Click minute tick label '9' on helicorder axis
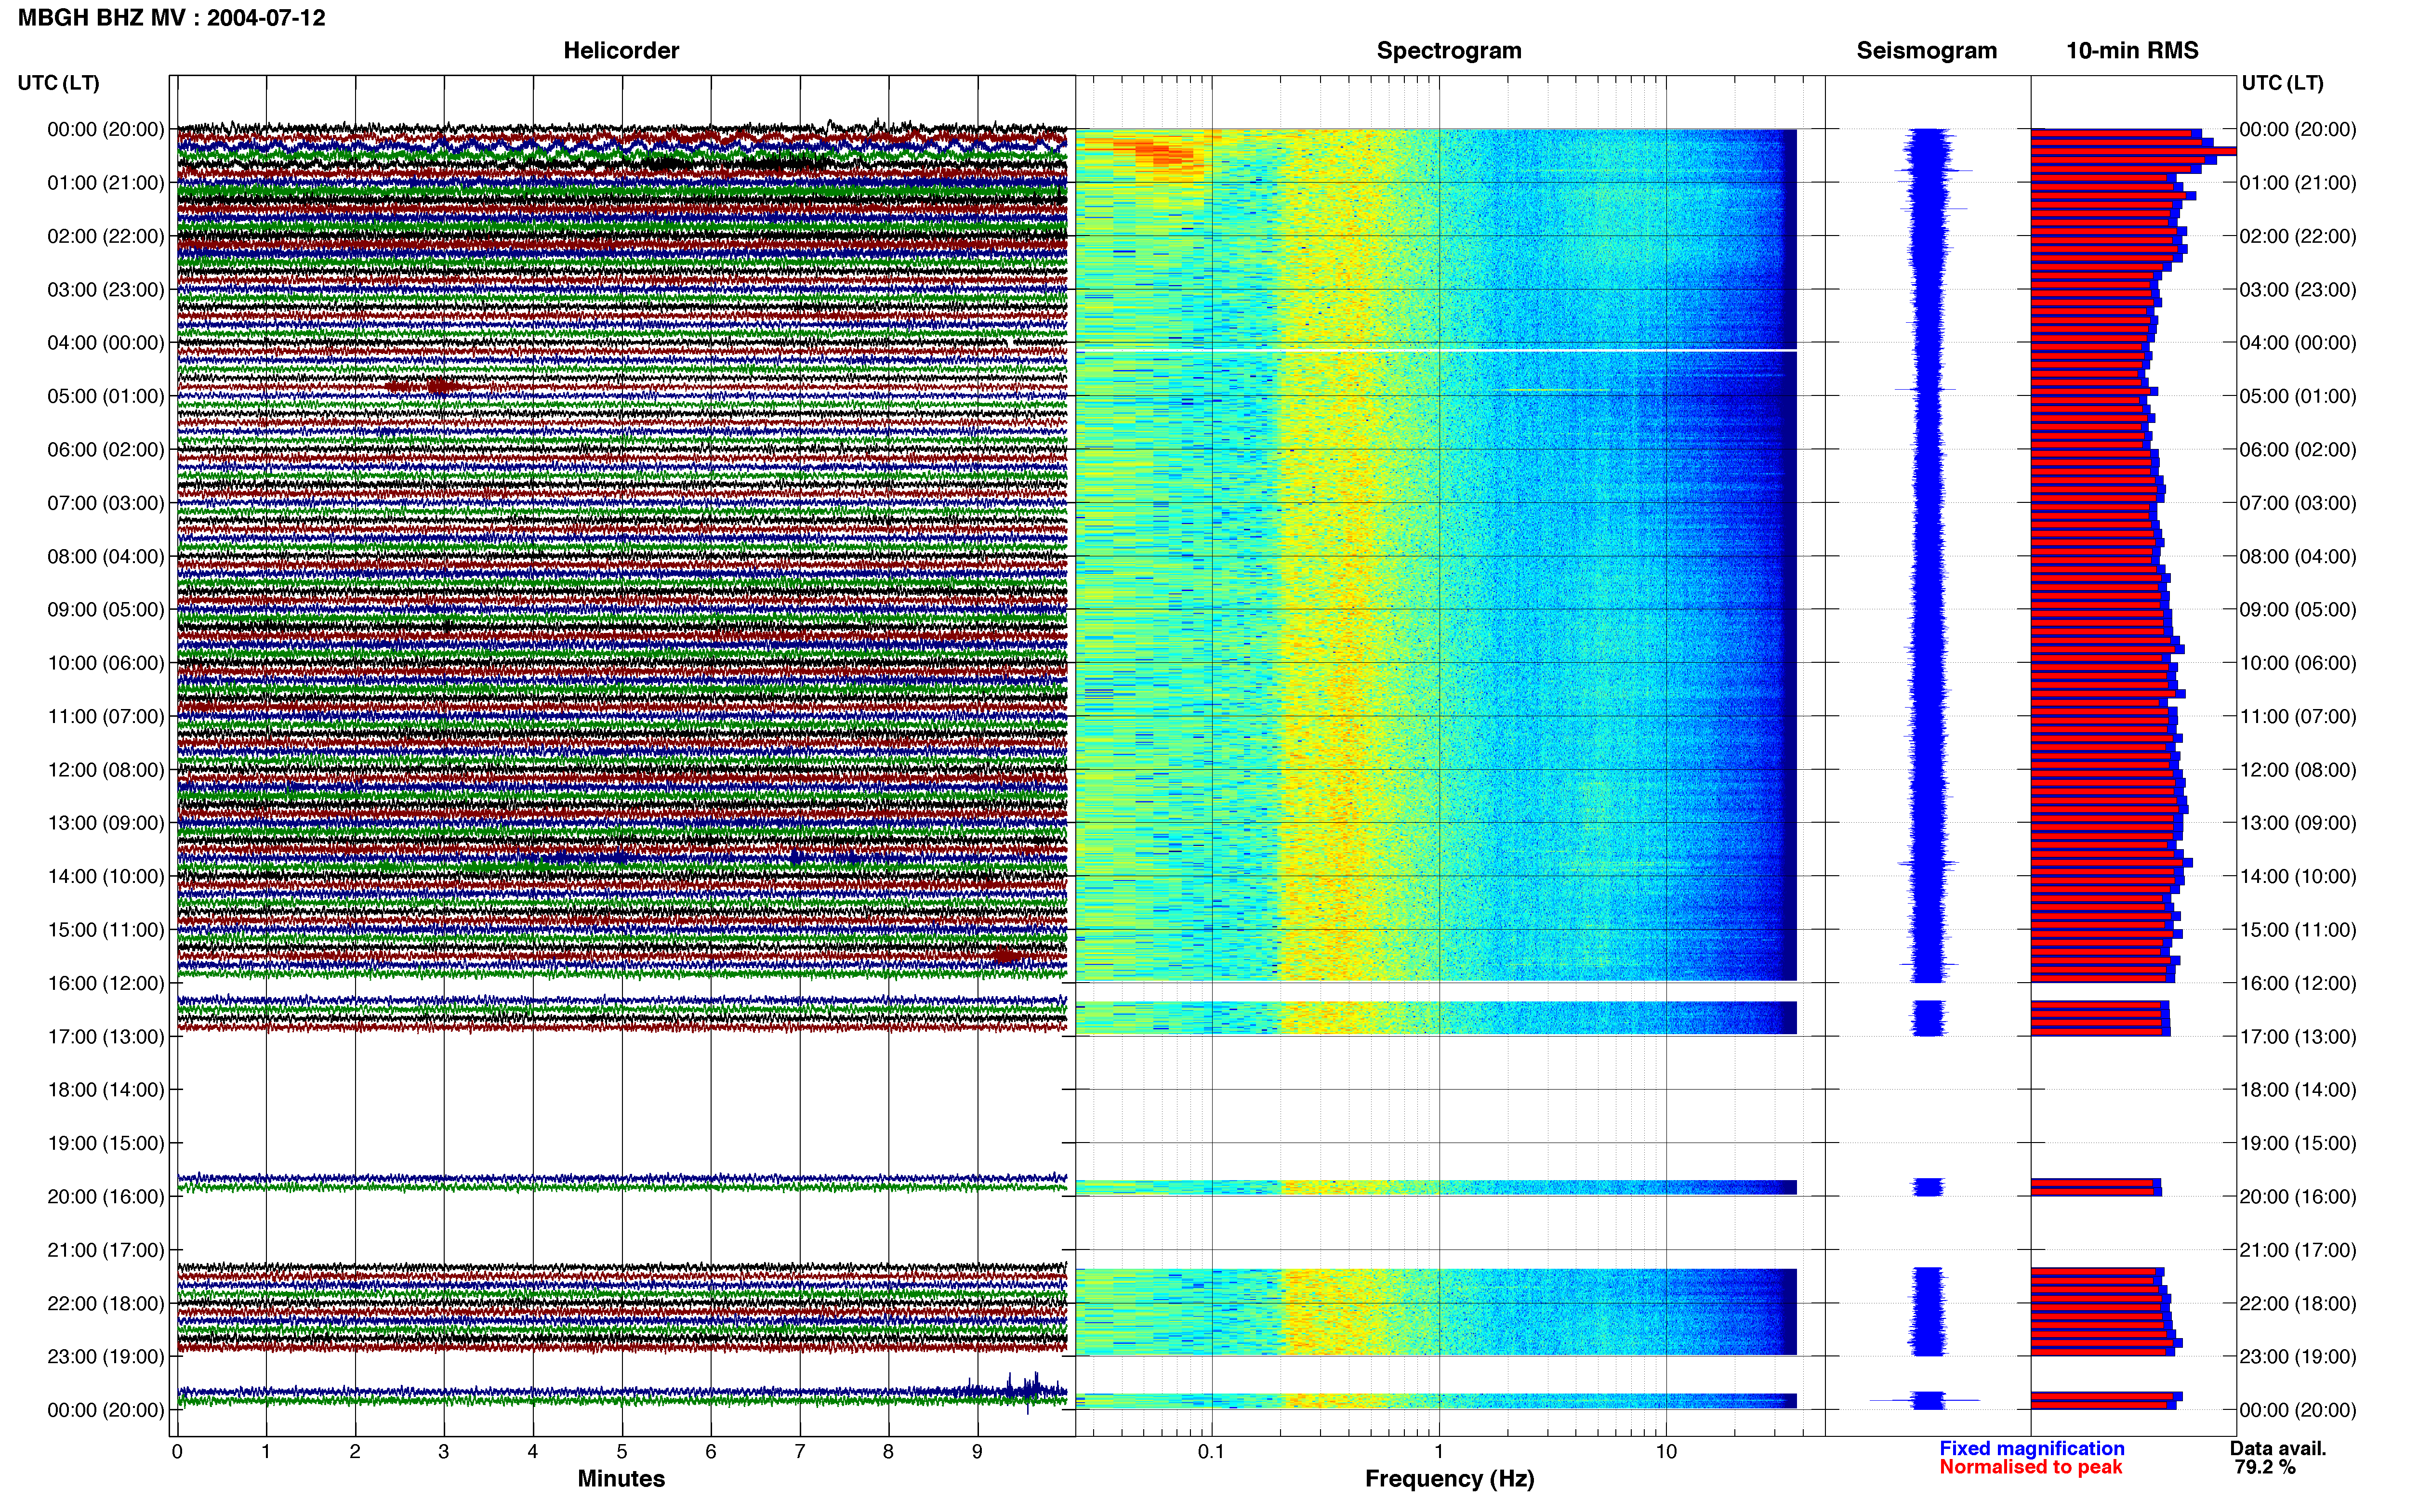2418x1512 pixels. coord(977,1452)
